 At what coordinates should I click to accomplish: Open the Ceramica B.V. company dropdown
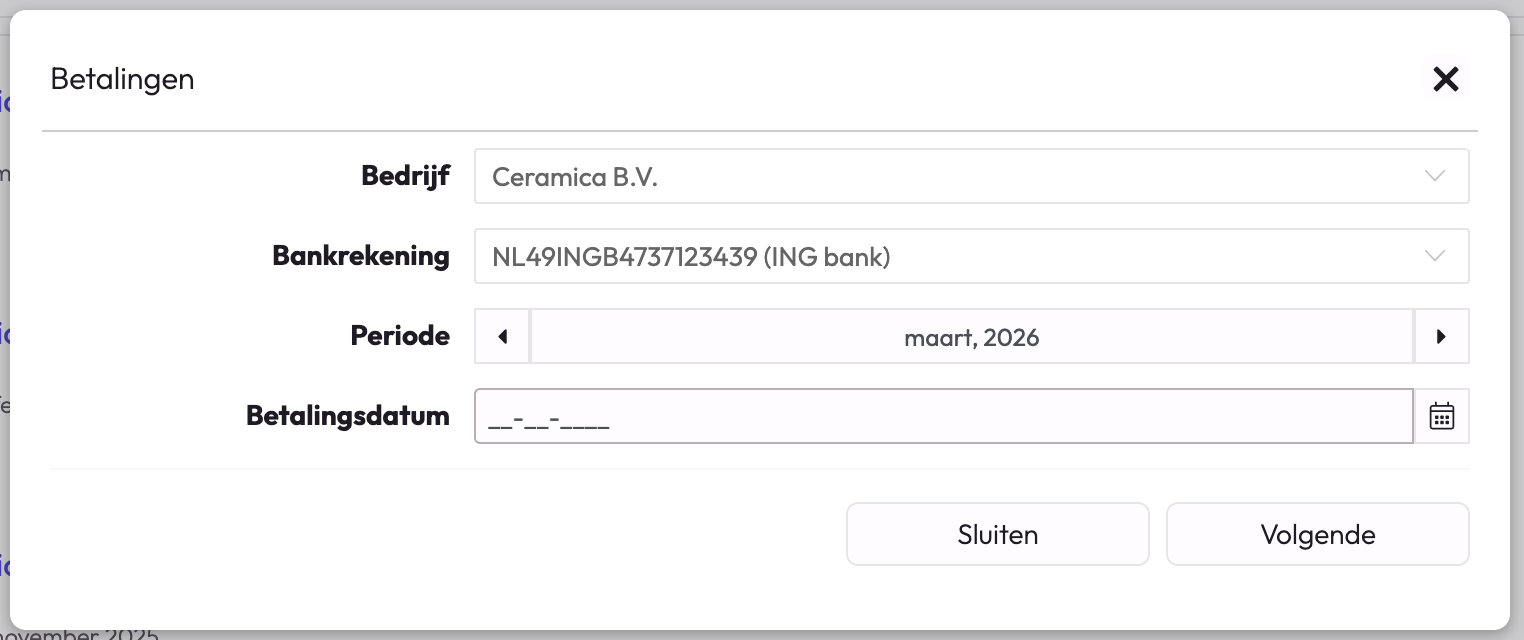tap(950, 176)
